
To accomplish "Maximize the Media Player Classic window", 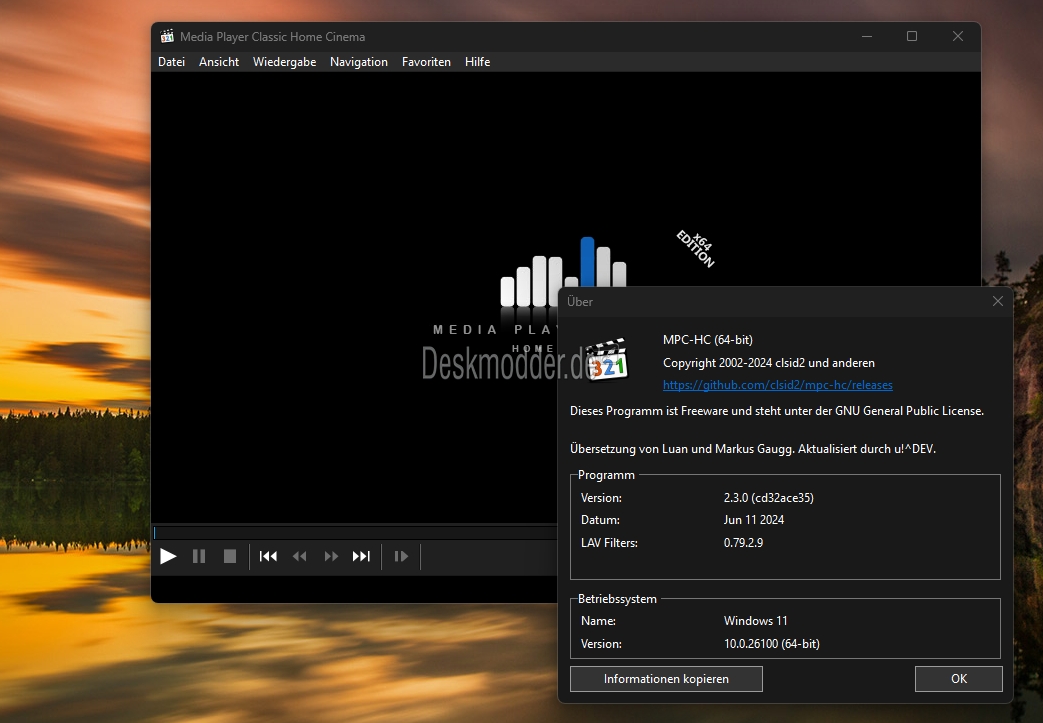I will (912, 37).
